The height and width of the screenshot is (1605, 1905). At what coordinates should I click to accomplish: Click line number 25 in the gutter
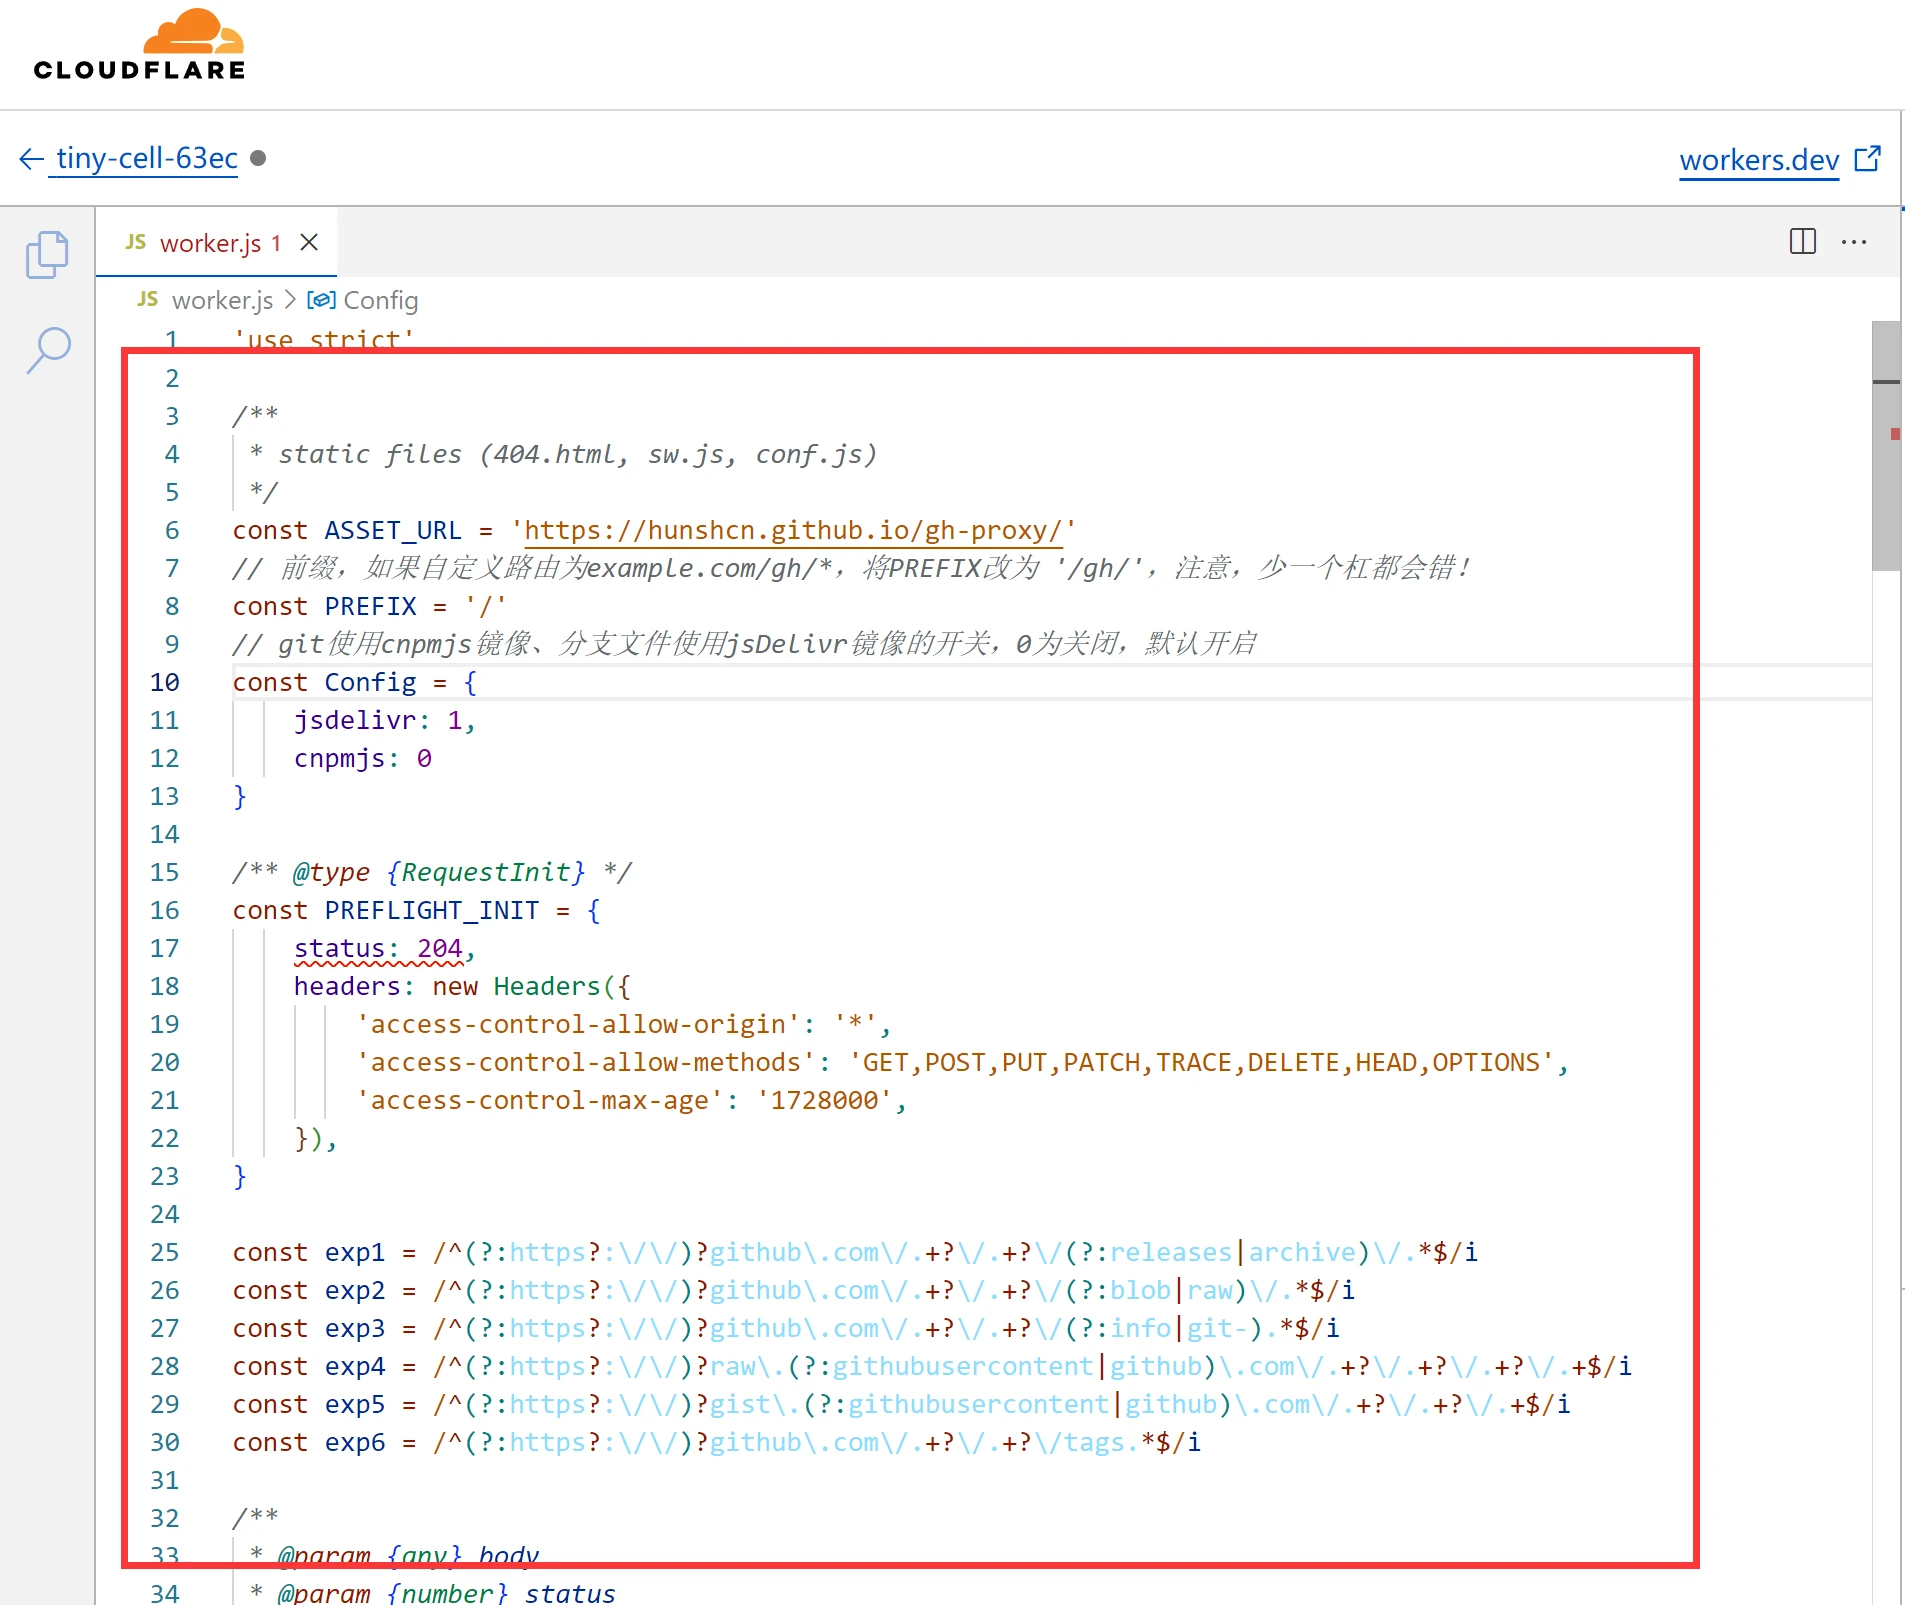[x=165, y=1252]
